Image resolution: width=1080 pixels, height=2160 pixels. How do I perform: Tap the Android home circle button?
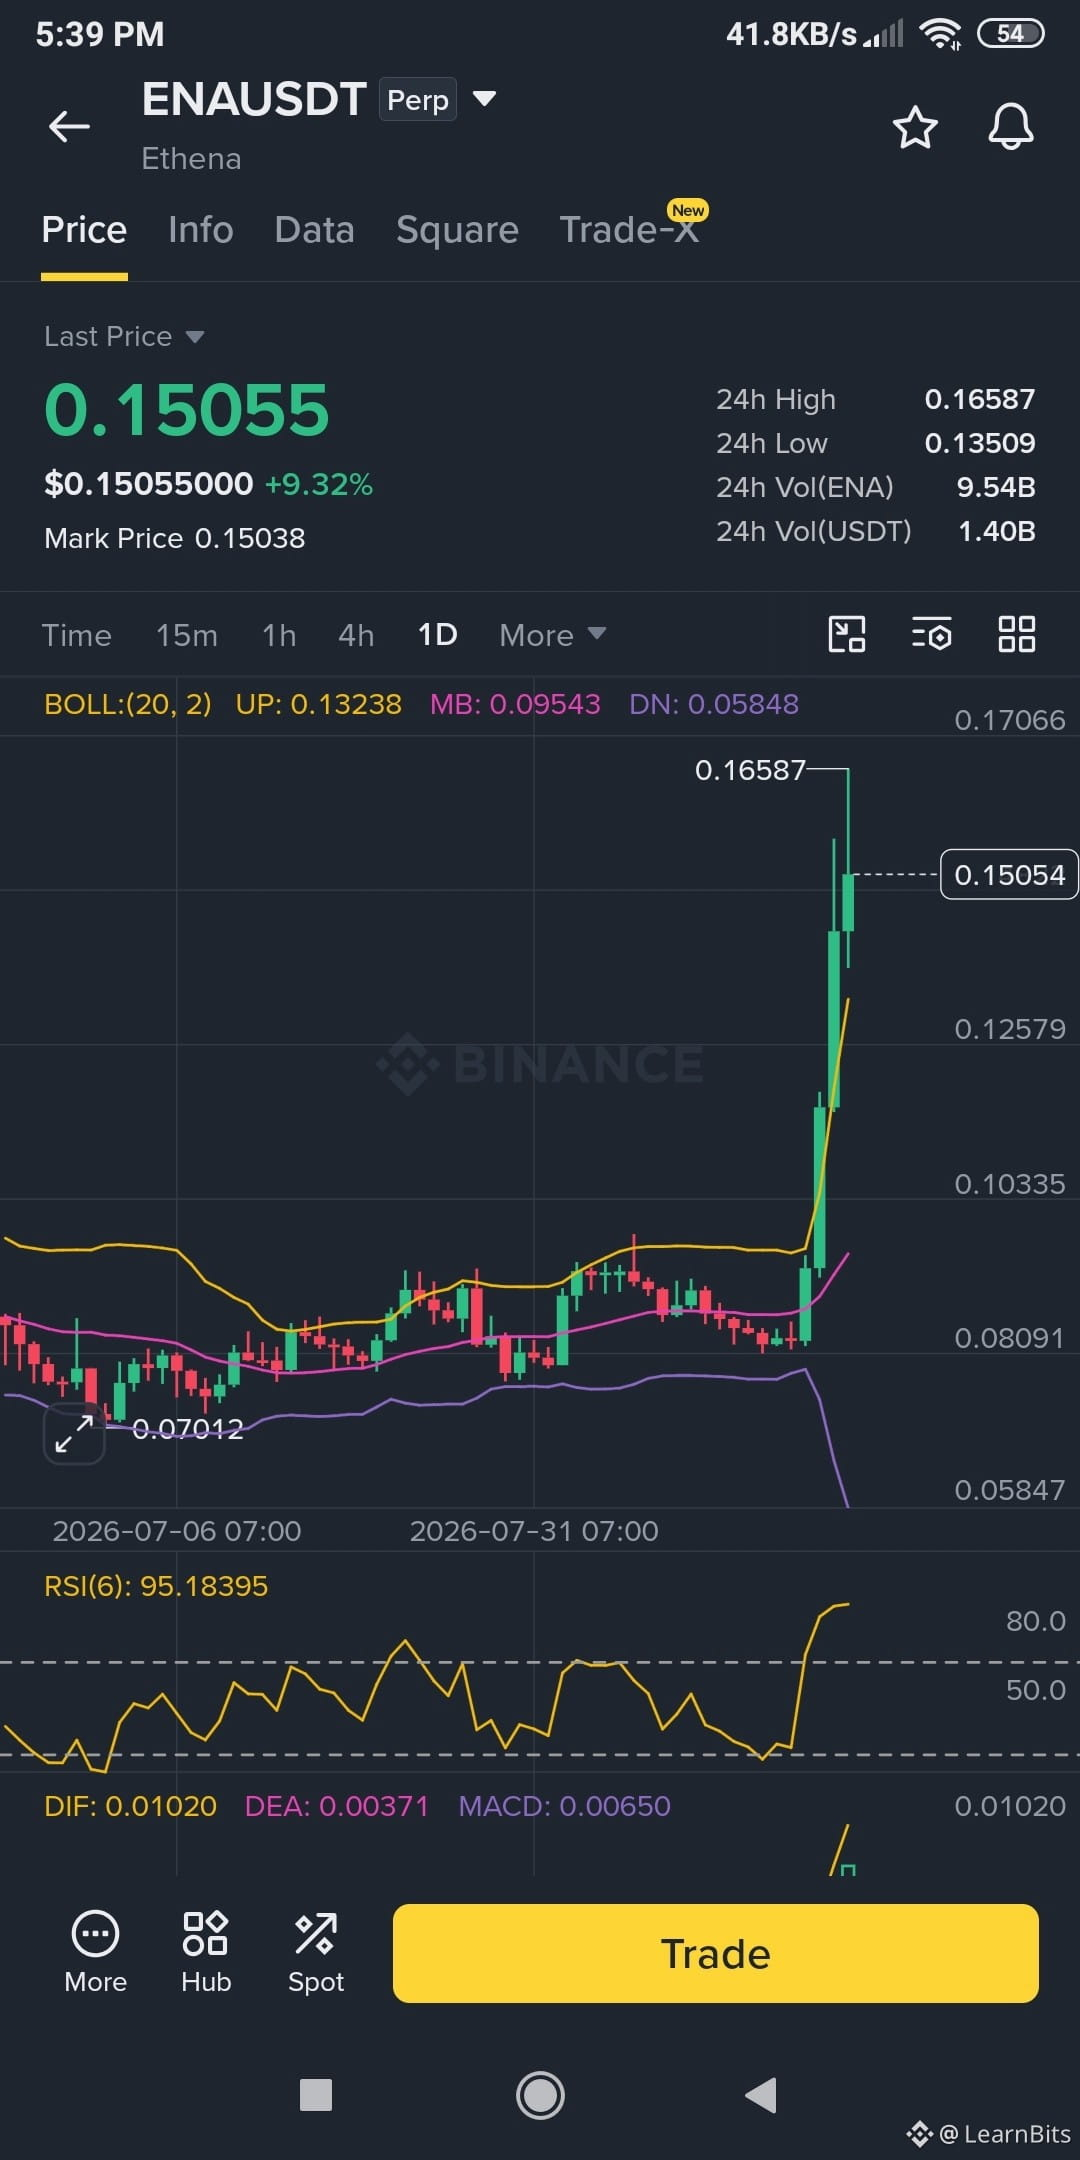540,2095
